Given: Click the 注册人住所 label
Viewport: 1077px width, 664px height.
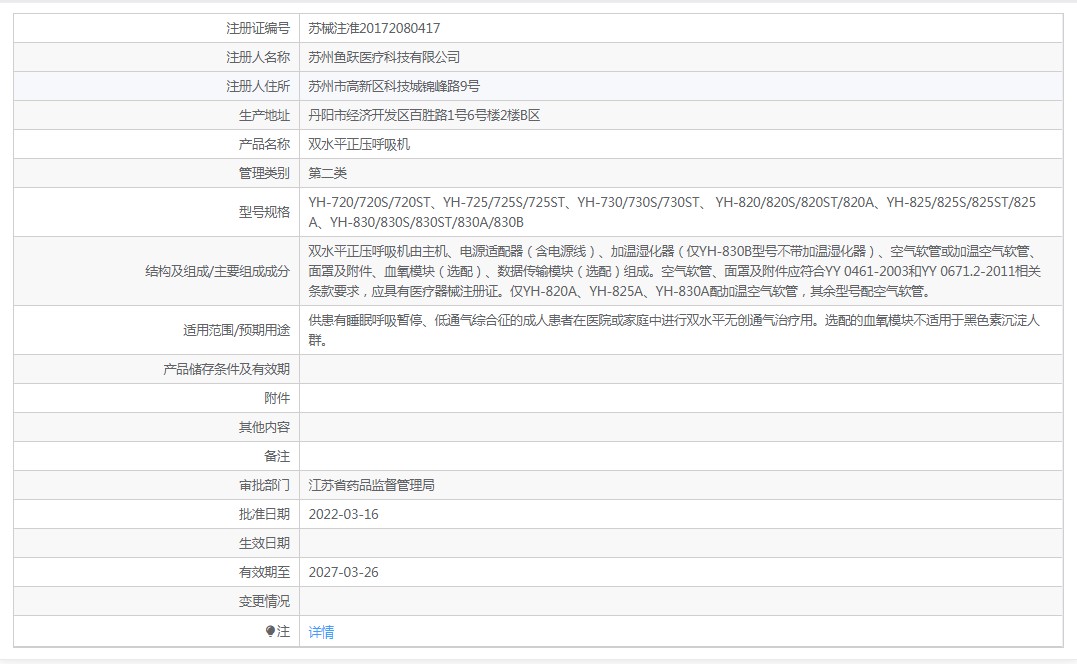Looking at the screenshot, I should (x=258, y=86).
